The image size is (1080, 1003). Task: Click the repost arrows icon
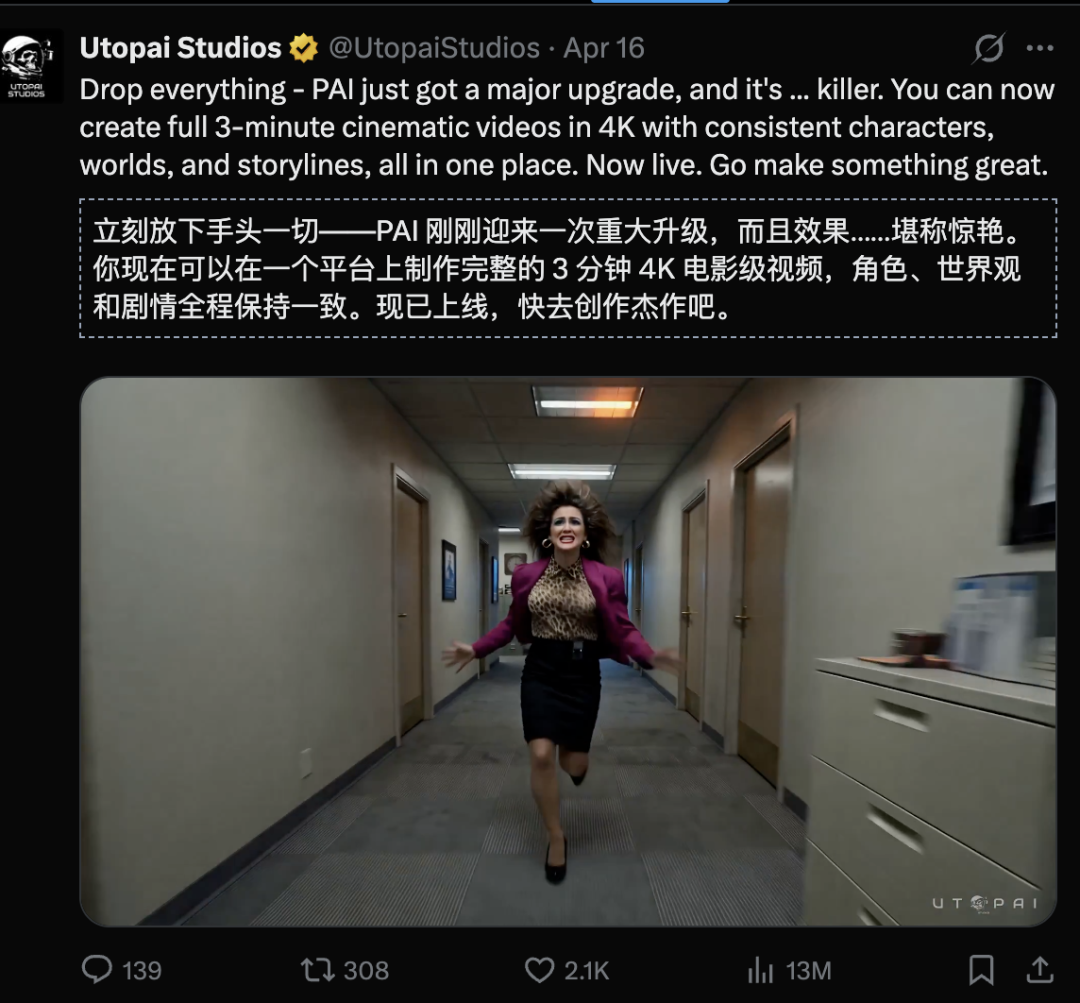click(318, 970)
